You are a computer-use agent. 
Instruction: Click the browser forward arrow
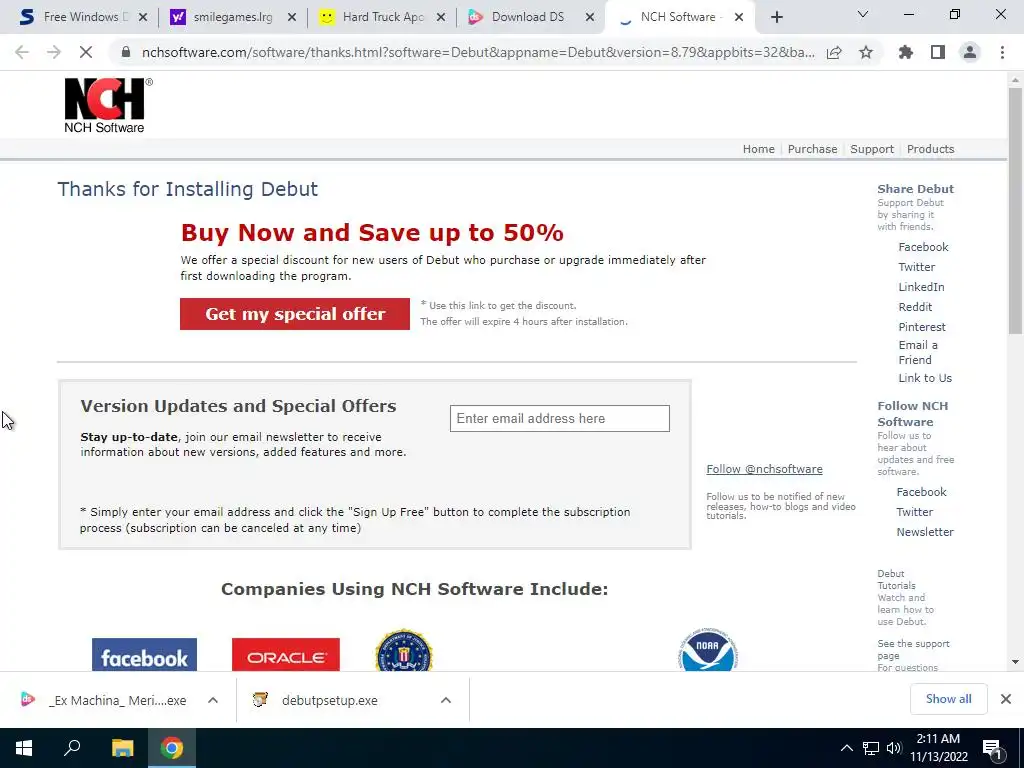pyautogui.click(x=54, y=52)
